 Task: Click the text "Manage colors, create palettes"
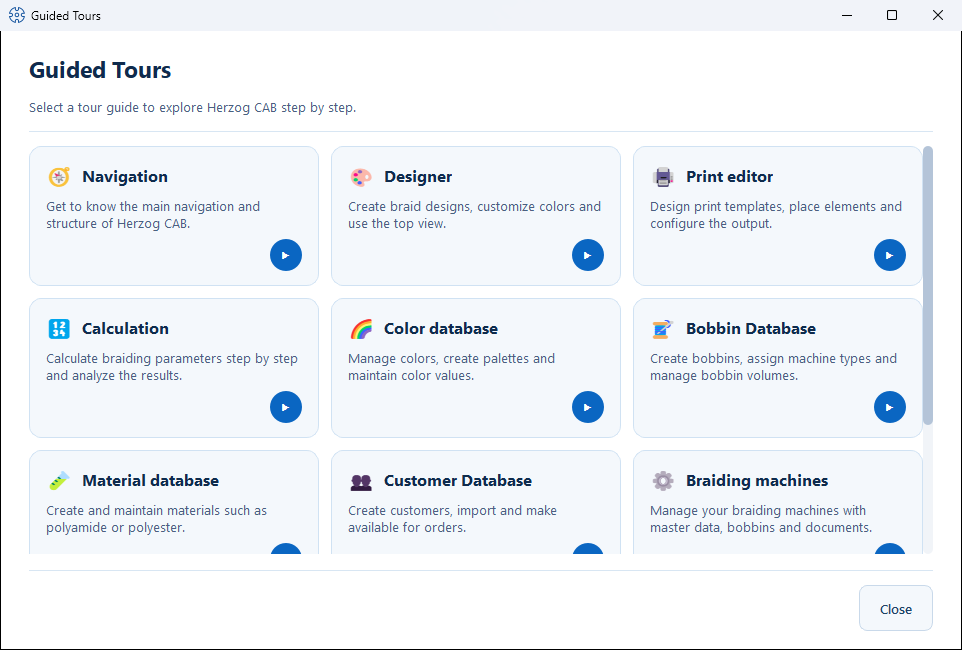(x=440, y=358)
